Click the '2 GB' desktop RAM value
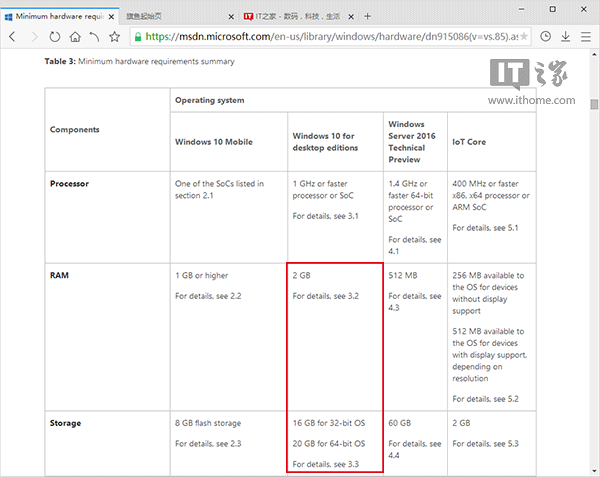The width and height of the screenshot is (600, 477). [302, 275]
